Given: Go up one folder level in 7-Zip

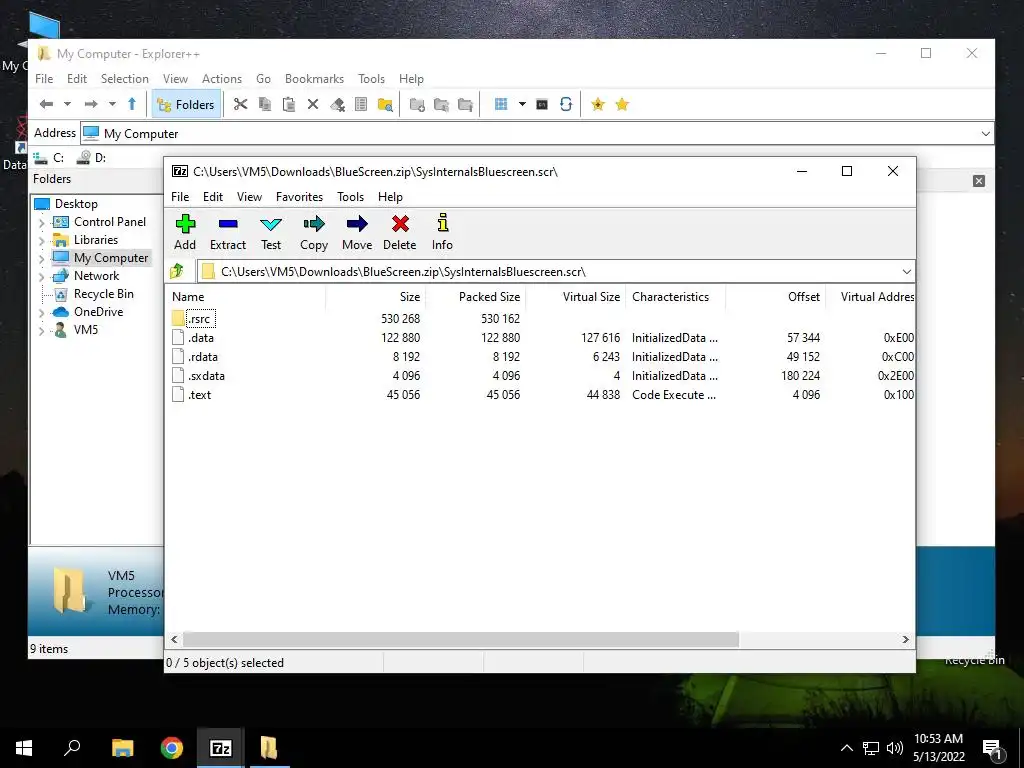Looking at the screenshot, I should [177, 271].
